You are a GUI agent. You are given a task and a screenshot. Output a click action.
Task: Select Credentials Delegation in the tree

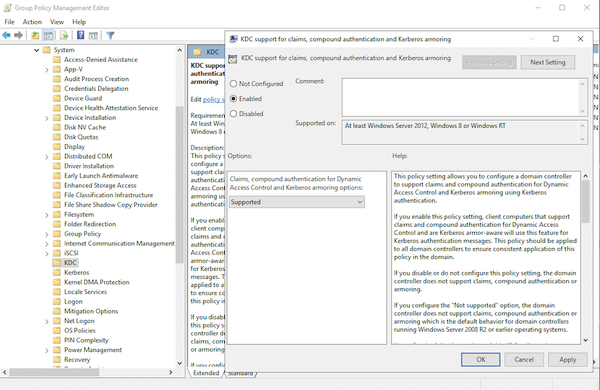pos(96,88)
